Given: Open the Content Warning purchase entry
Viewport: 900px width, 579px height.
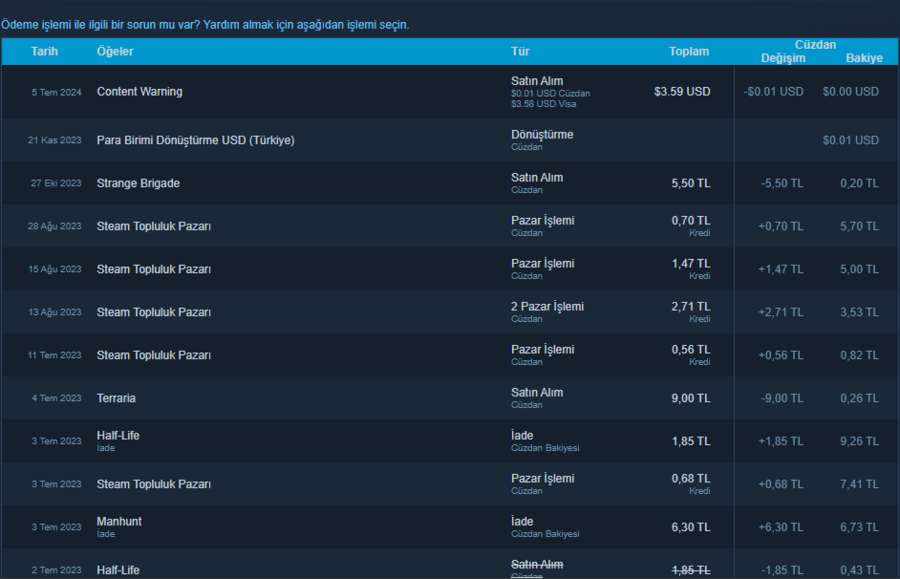Looking at the screenshot, I should 139,92.
